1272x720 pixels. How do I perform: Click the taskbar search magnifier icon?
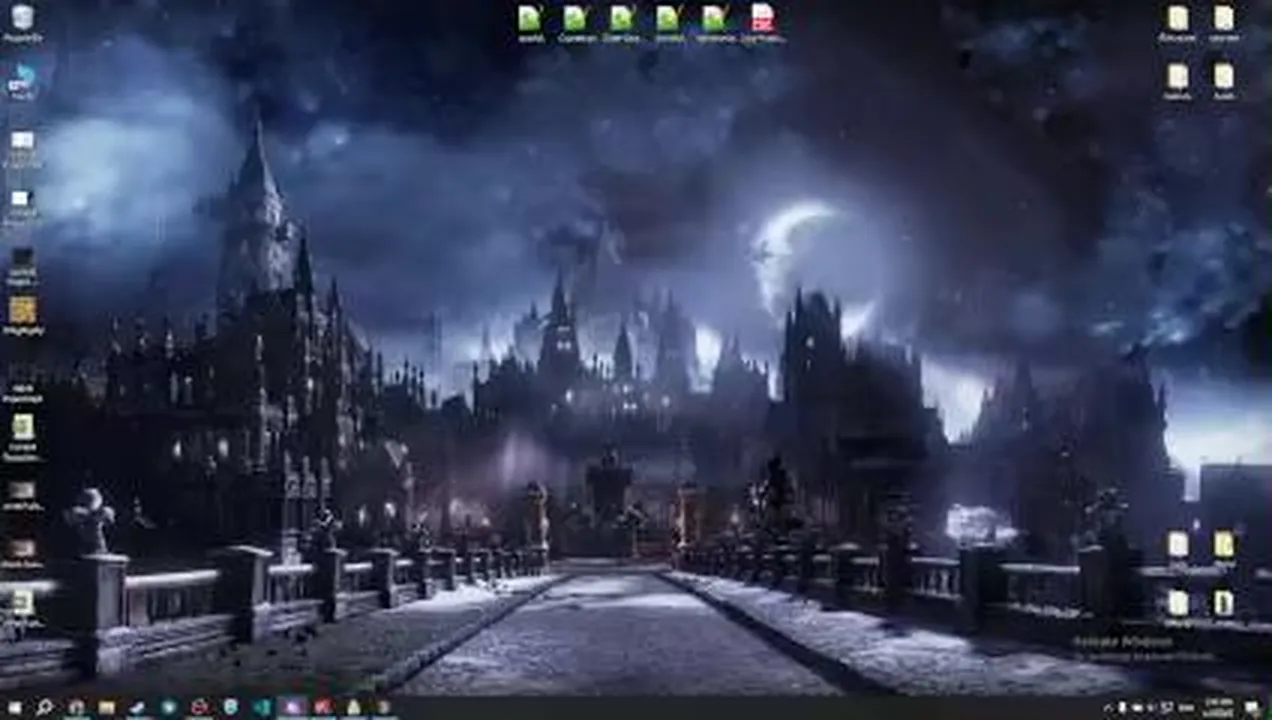44,707
